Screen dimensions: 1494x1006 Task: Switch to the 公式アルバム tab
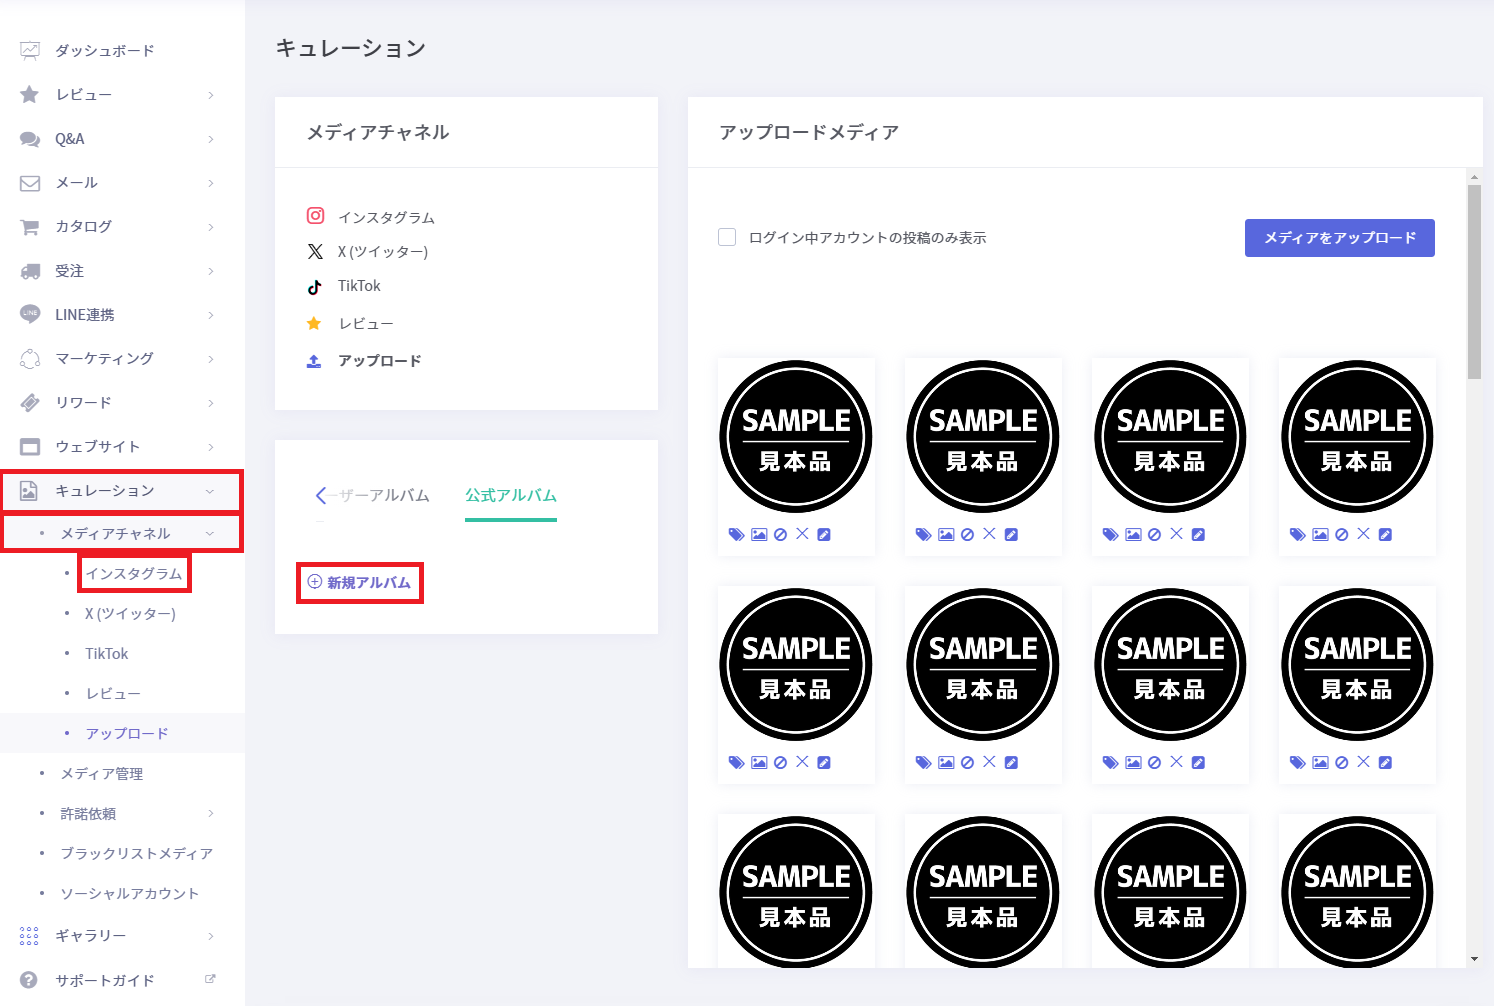pos(510,496)
